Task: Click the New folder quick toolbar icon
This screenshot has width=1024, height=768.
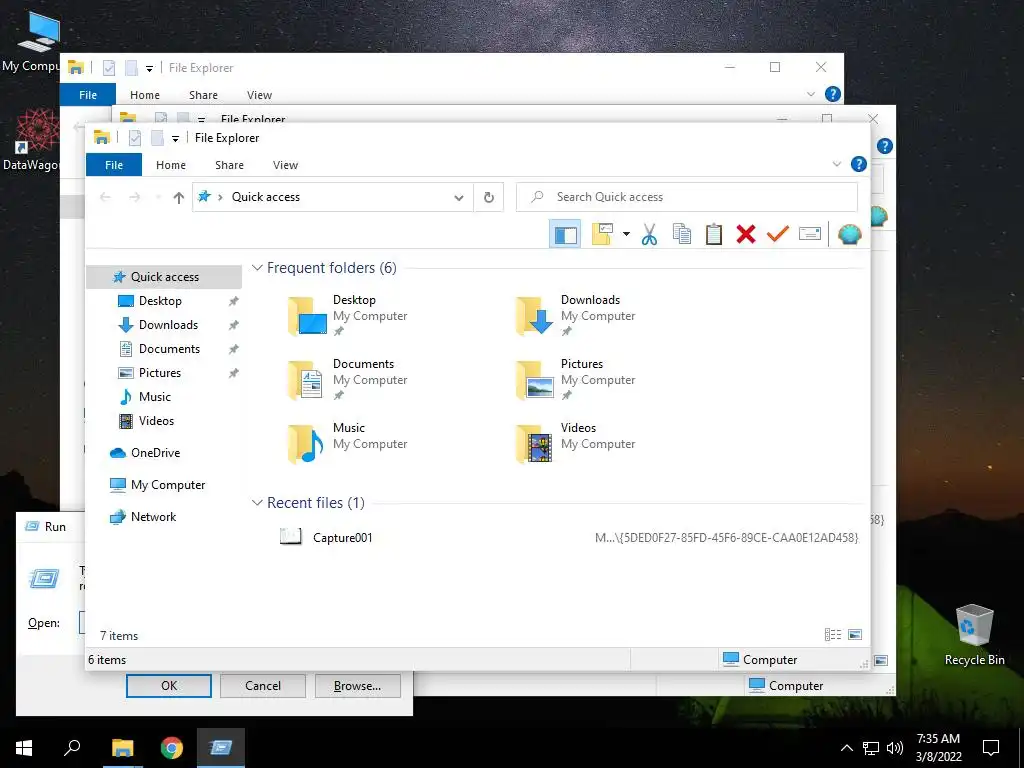Action: (157, 138)
